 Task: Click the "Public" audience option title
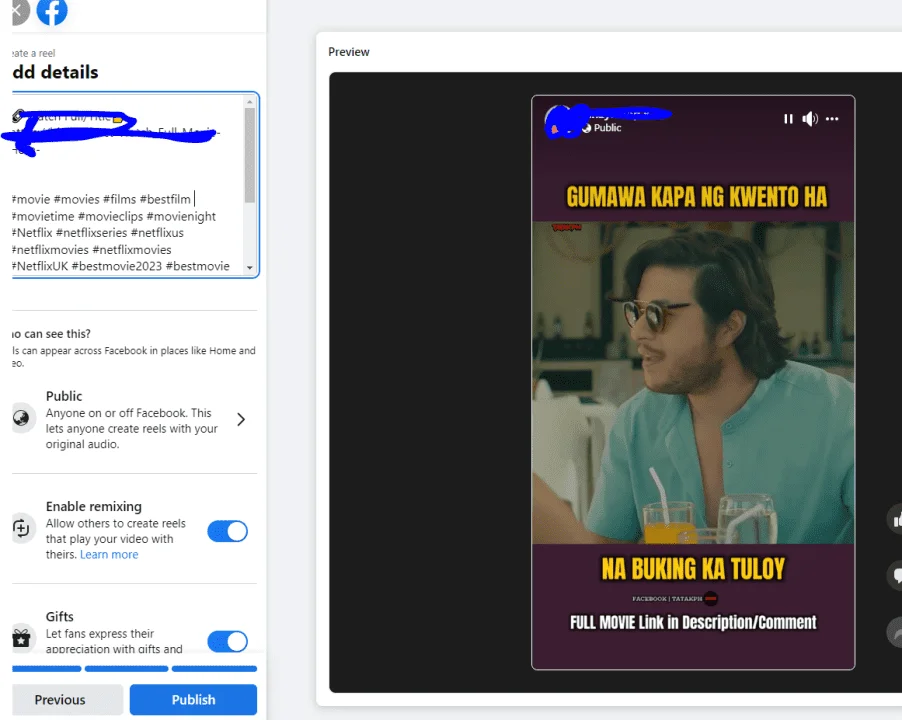coord(64,396)
